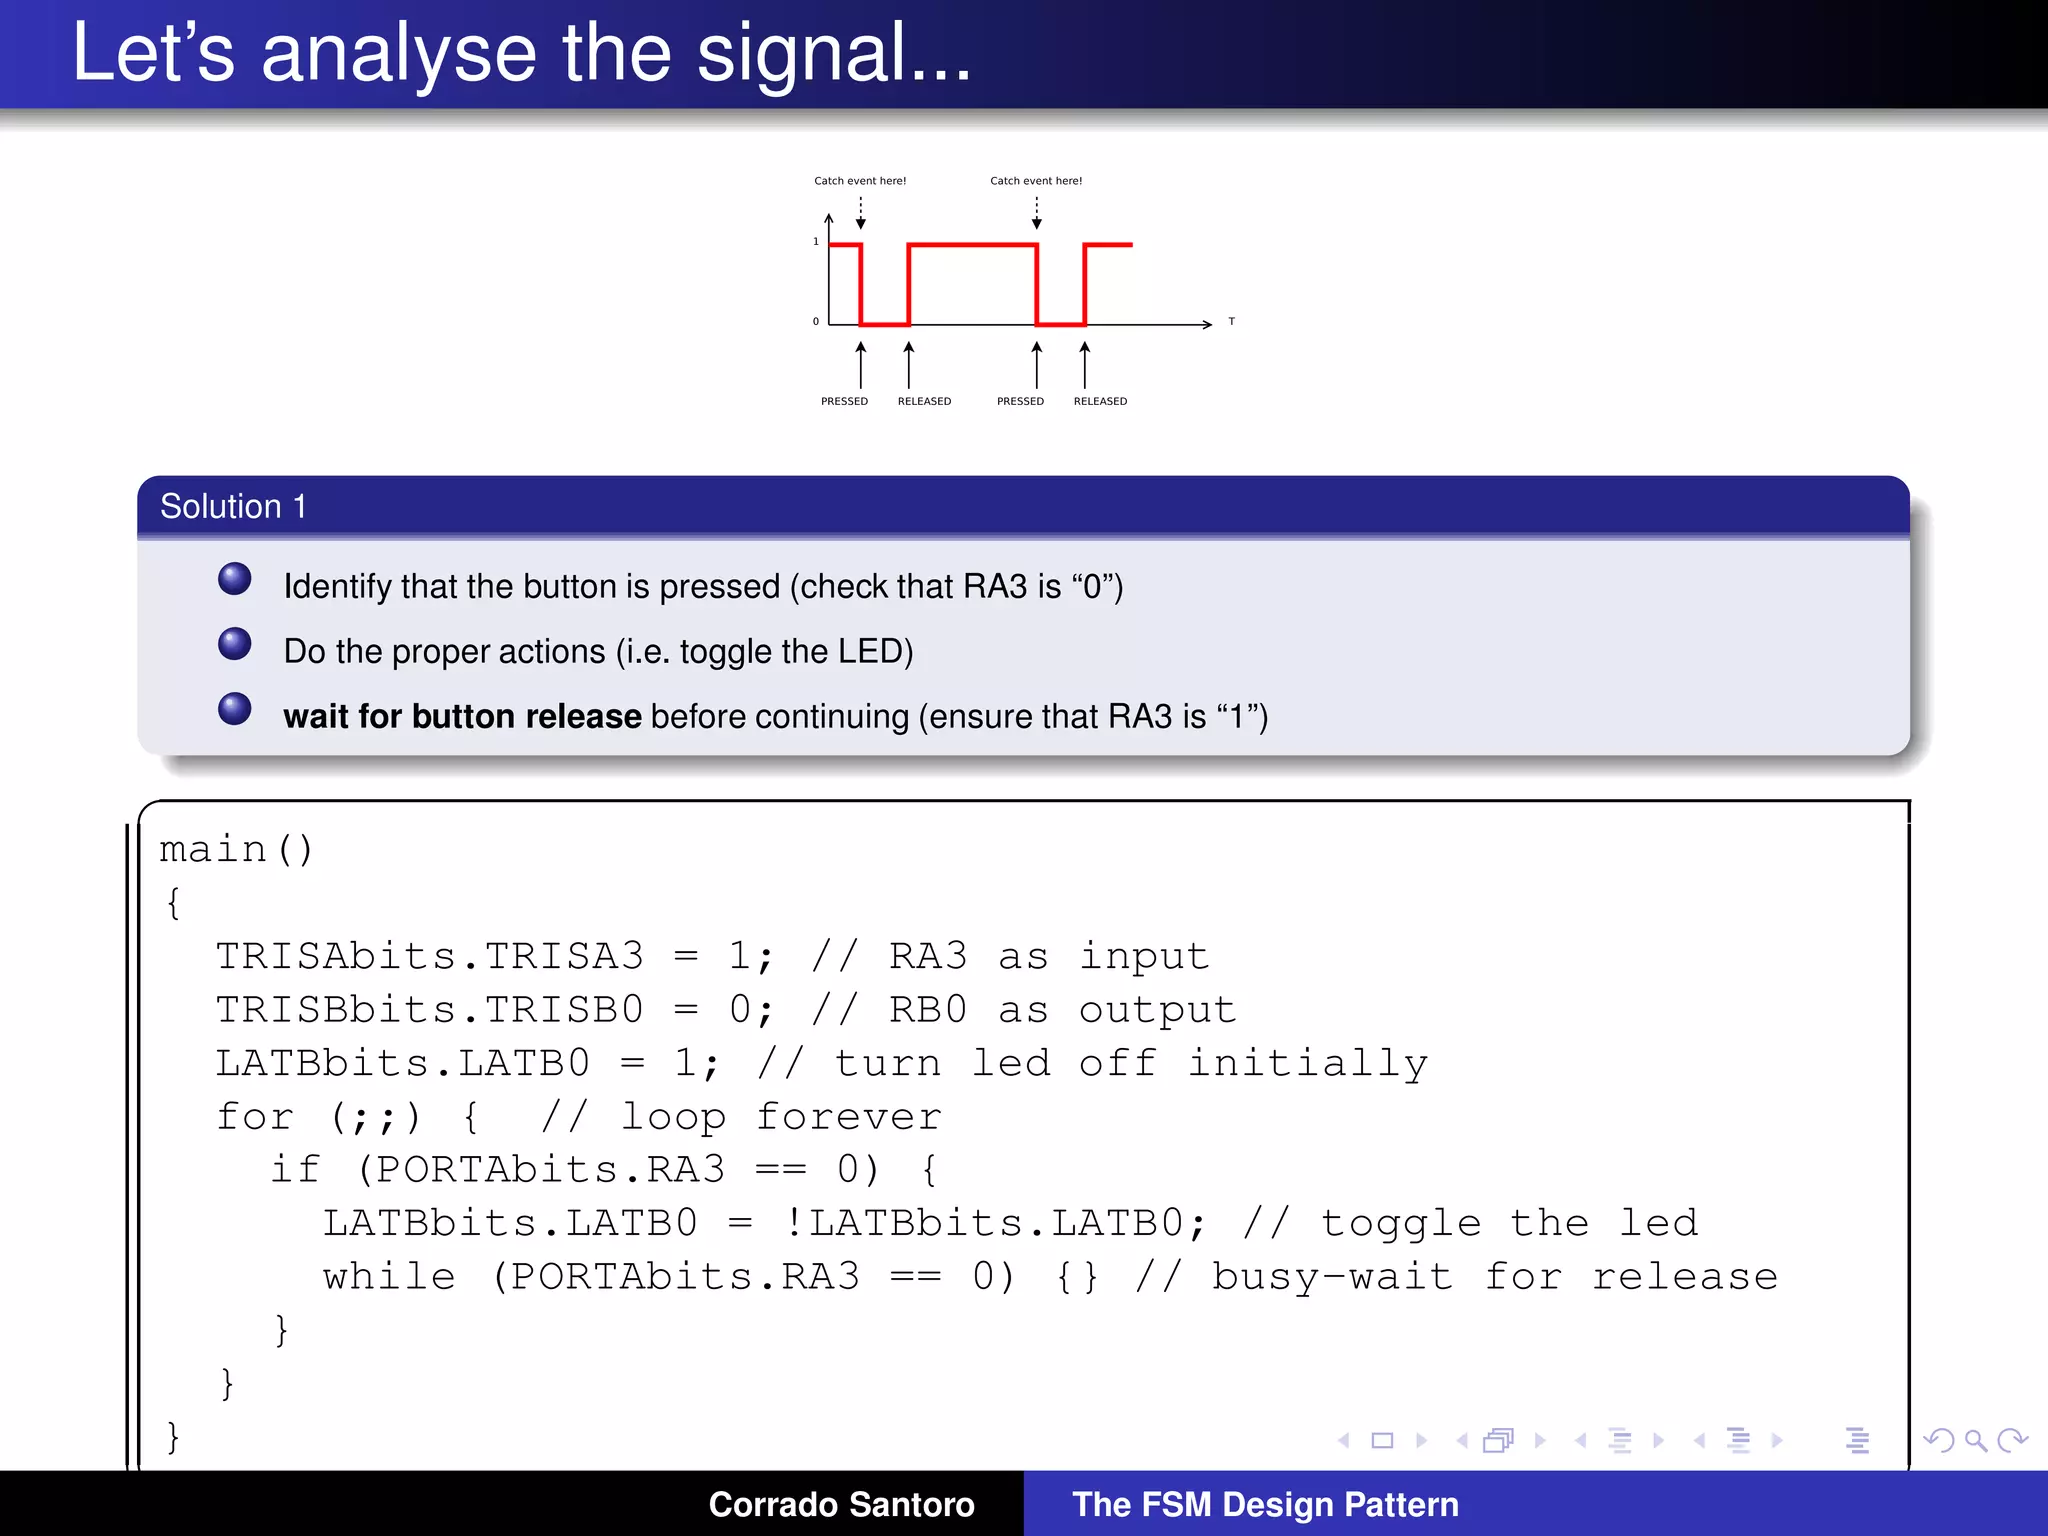Click the previous subsection arrow in navigation bar
This screenshot has height=1536, width=2048.
click(x=1580, y=1440)
